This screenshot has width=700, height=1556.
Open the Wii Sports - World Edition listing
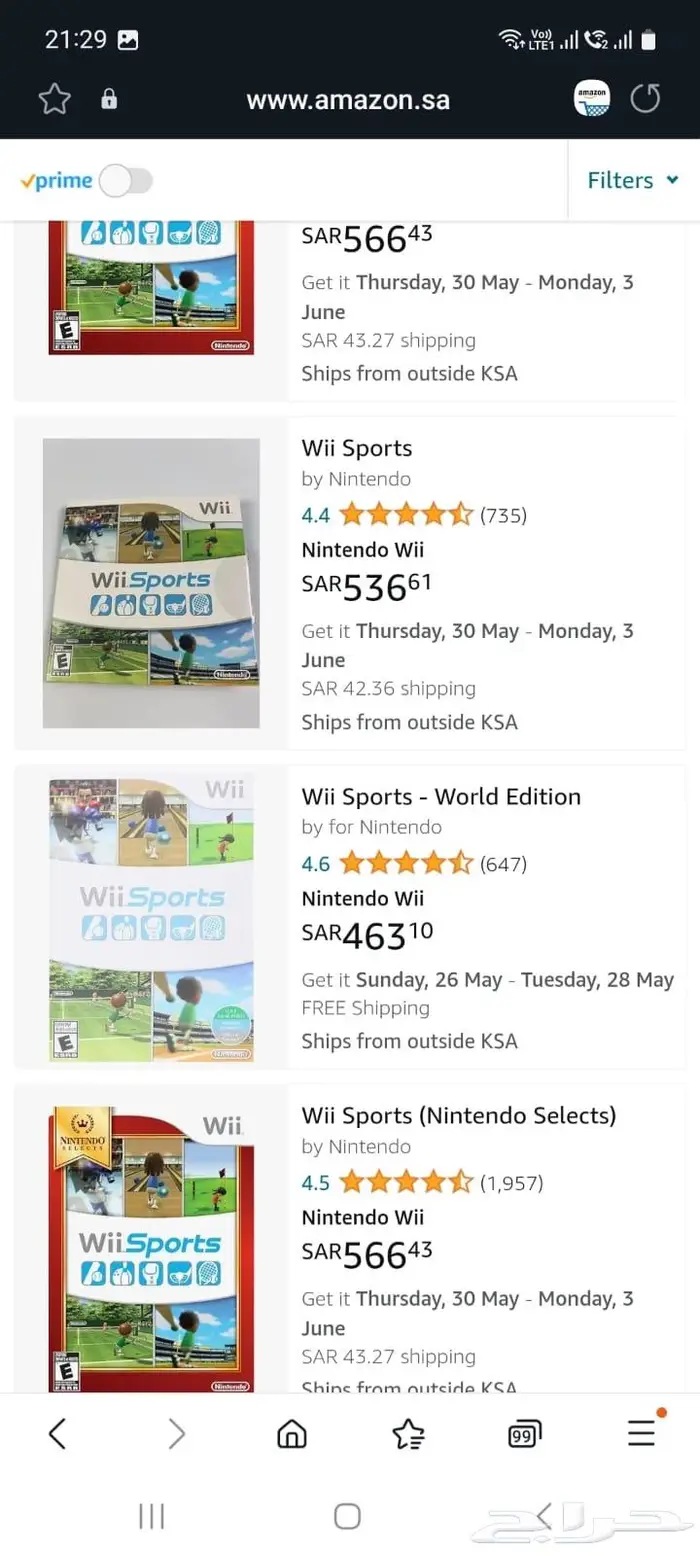(x=441, y=797)
